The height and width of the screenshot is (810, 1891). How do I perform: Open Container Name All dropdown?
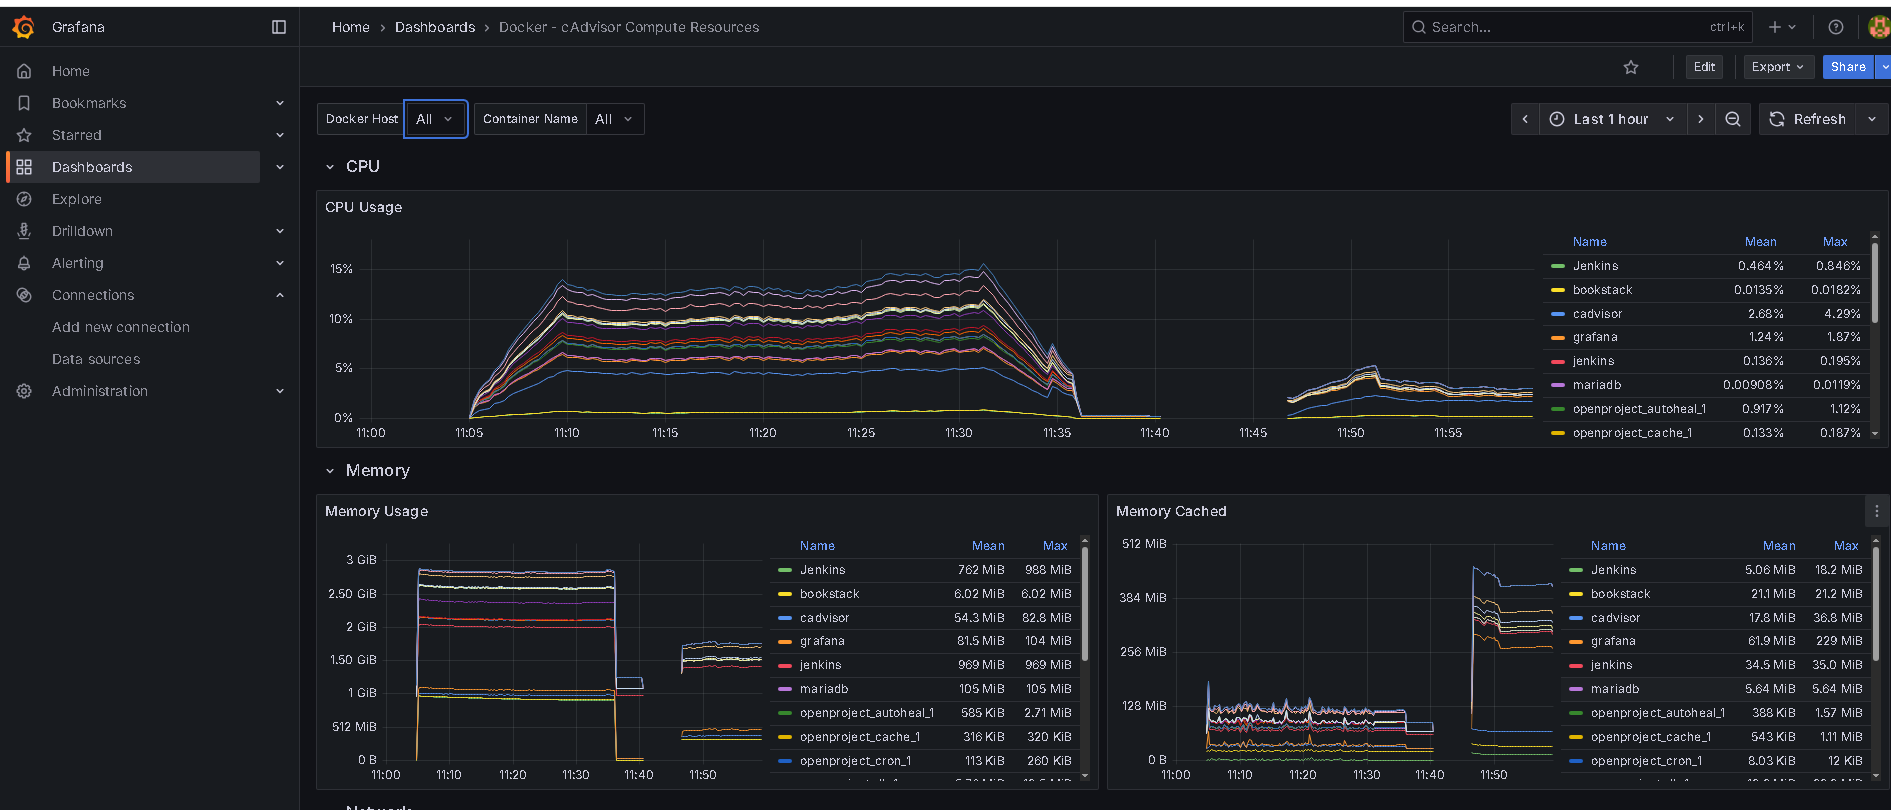click(615, 119)
